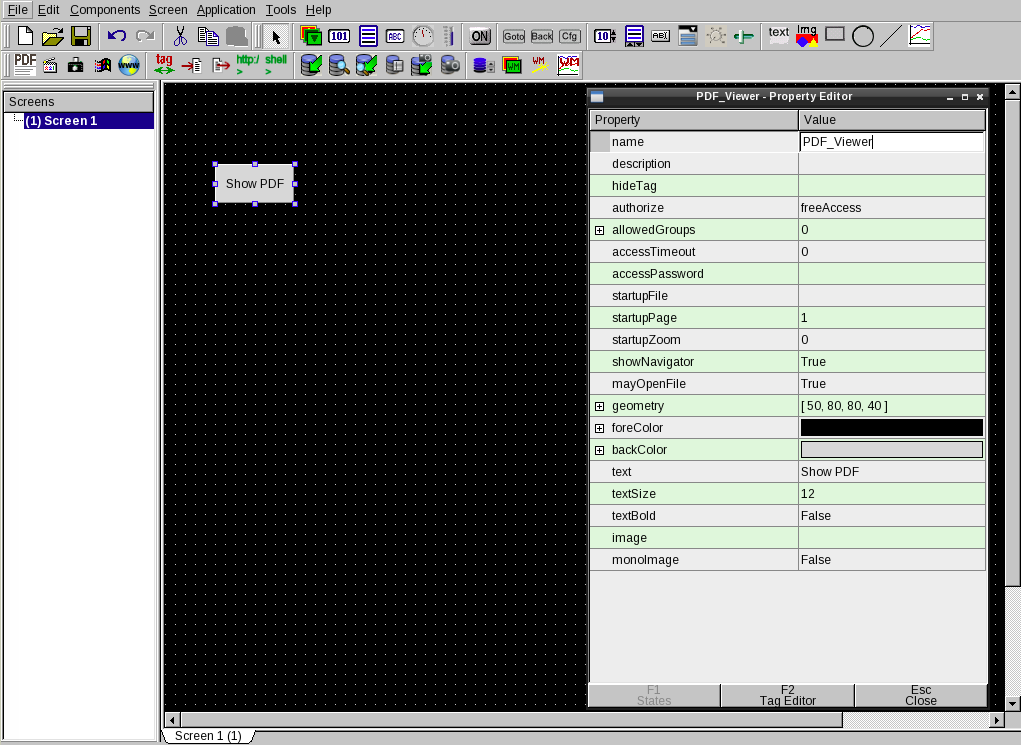
Task: Switch to the Screen 1 (1) tab
Action: [x=208, y=736]
